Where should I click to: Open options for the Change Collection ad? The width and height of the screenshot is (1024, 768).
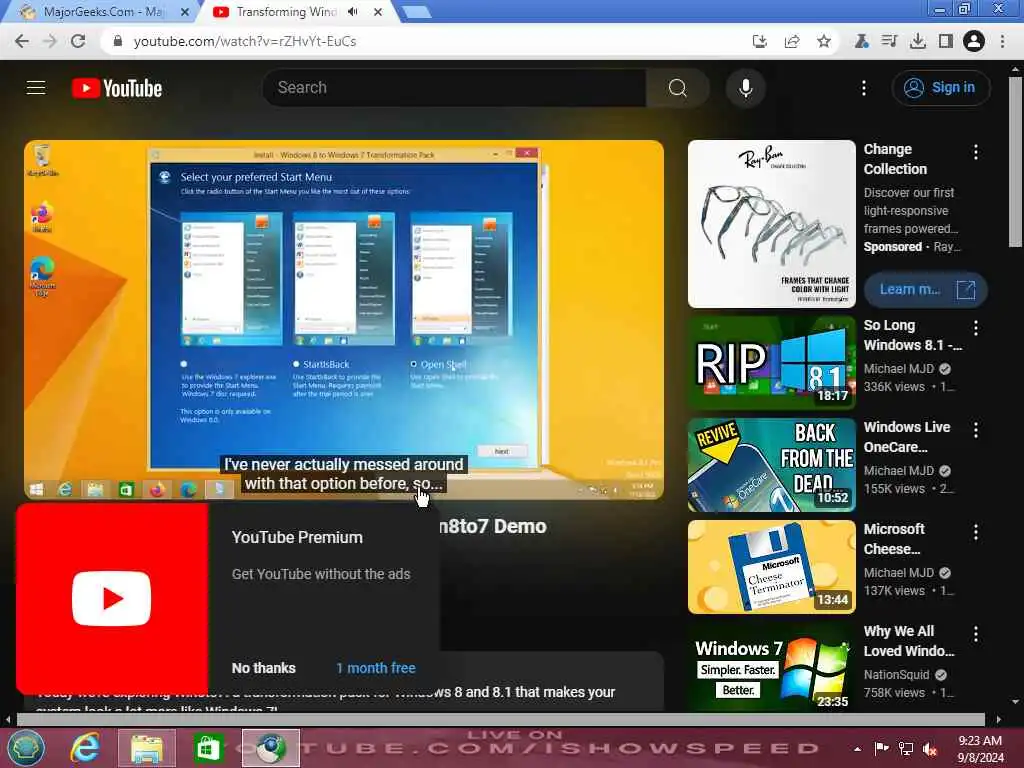tap(976, 152)
